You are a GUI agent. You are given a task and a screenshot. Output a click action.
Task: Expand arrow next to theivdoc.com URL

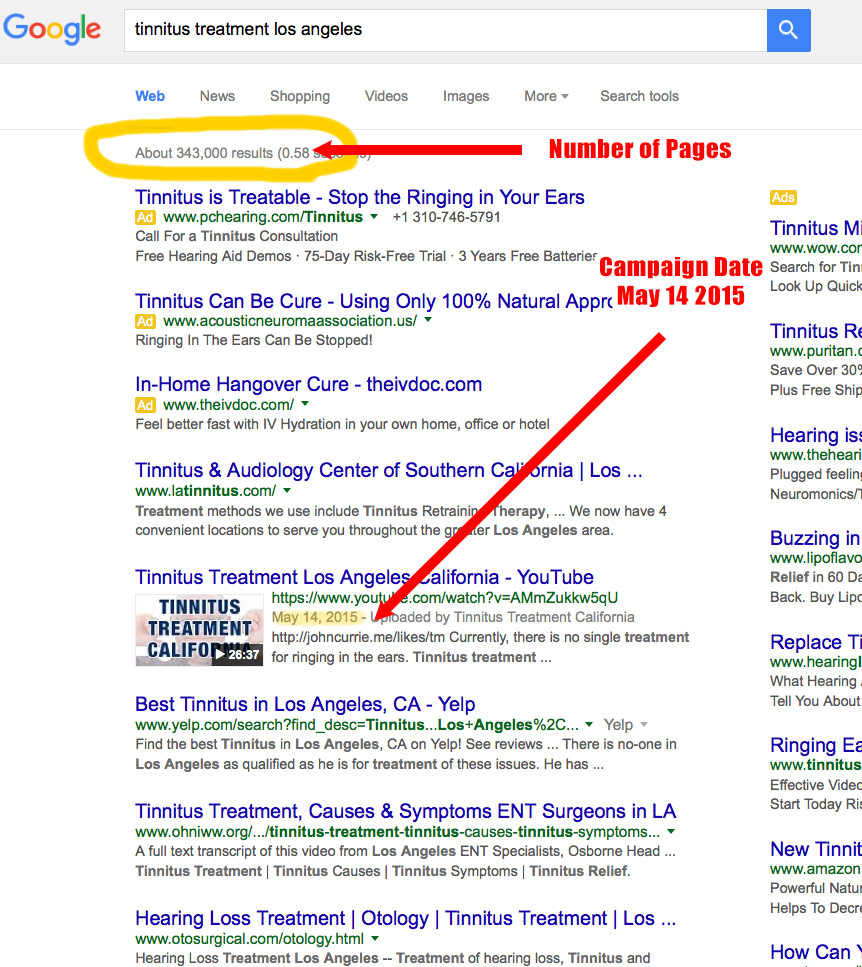[x=305, y=404]
